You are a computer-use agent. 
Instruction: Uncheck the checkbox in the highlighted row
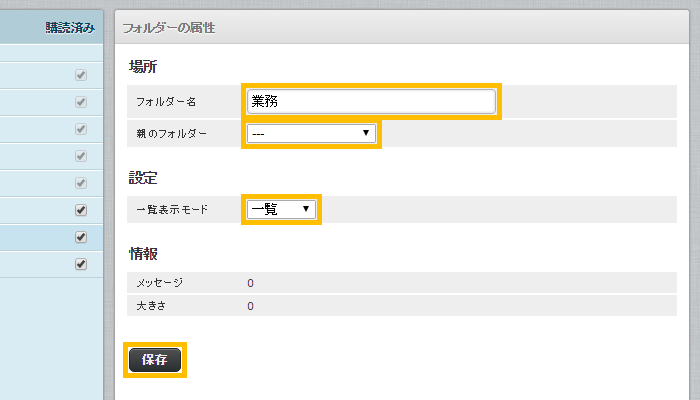pos(81,237)
